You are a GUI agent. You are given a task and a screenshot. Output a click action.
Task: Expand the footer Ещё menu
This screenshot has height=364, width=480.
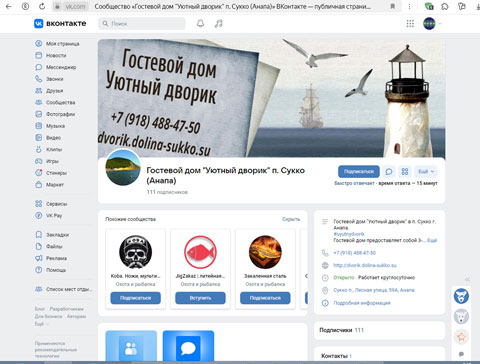[41, 324]
